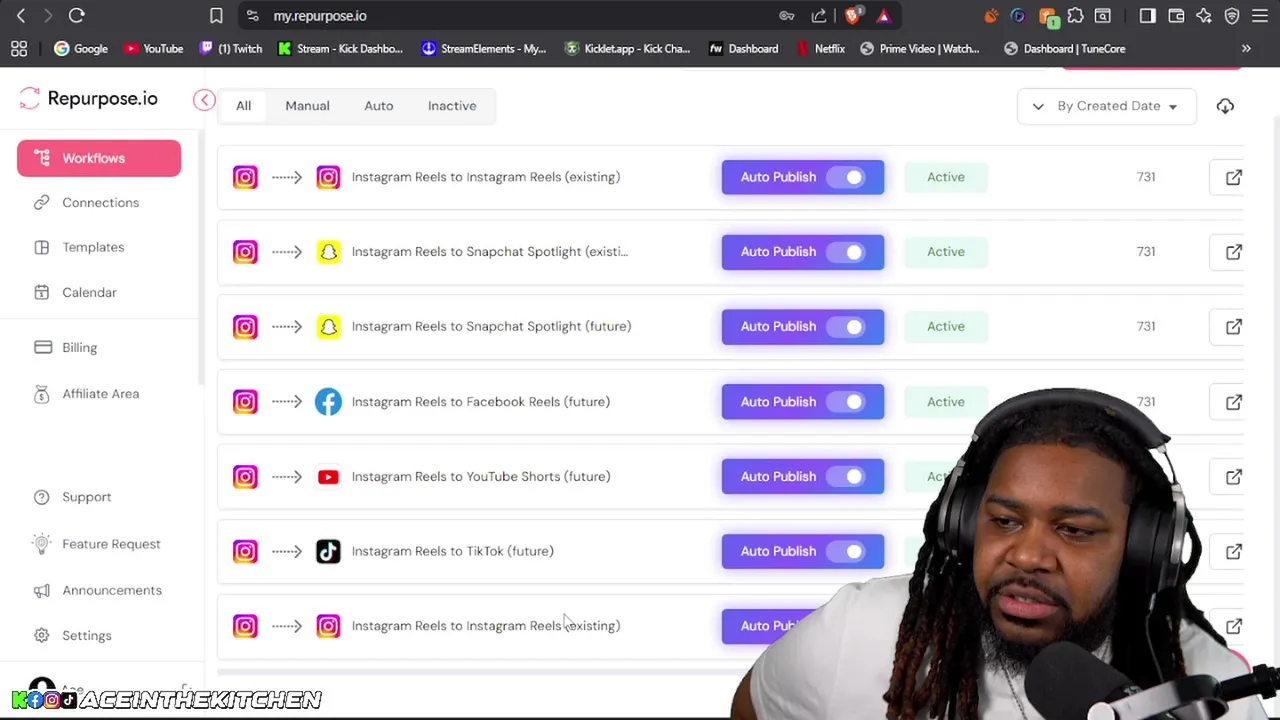
Task: Select the Manual filter tab
Action: tap(307, 106)
